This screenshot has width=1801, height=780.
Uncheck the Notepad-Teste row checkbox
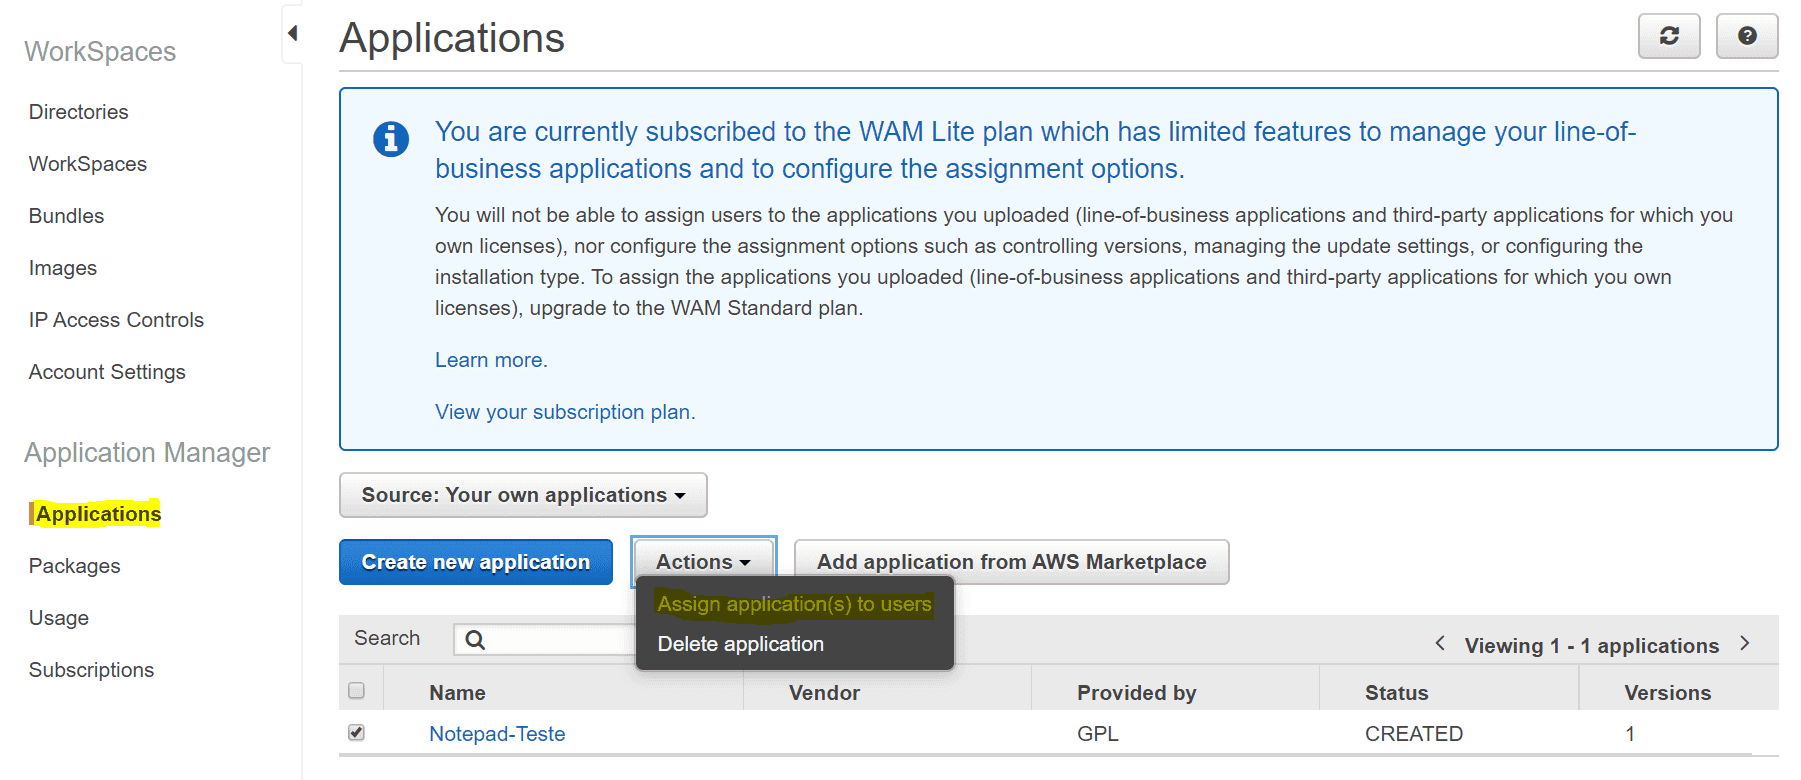click(356, 733)
